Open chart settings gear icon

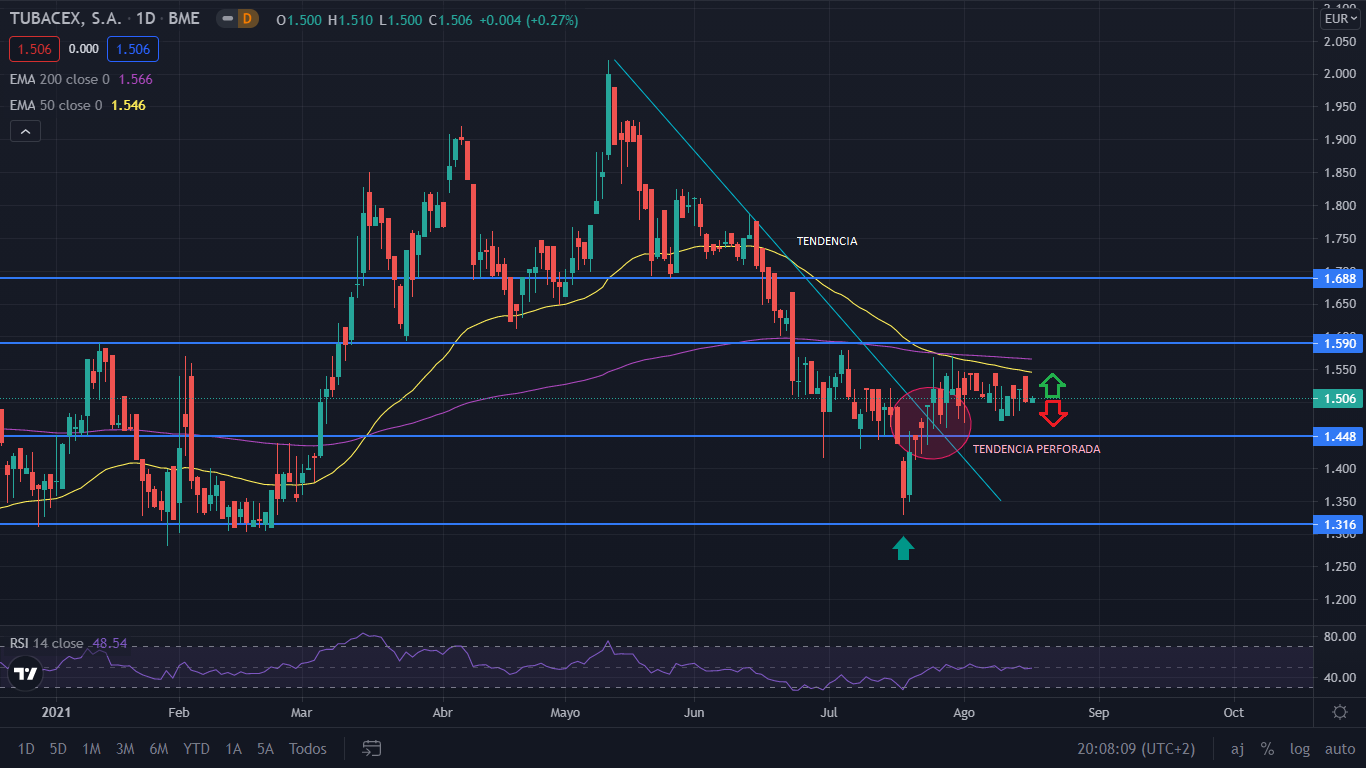1340,712
